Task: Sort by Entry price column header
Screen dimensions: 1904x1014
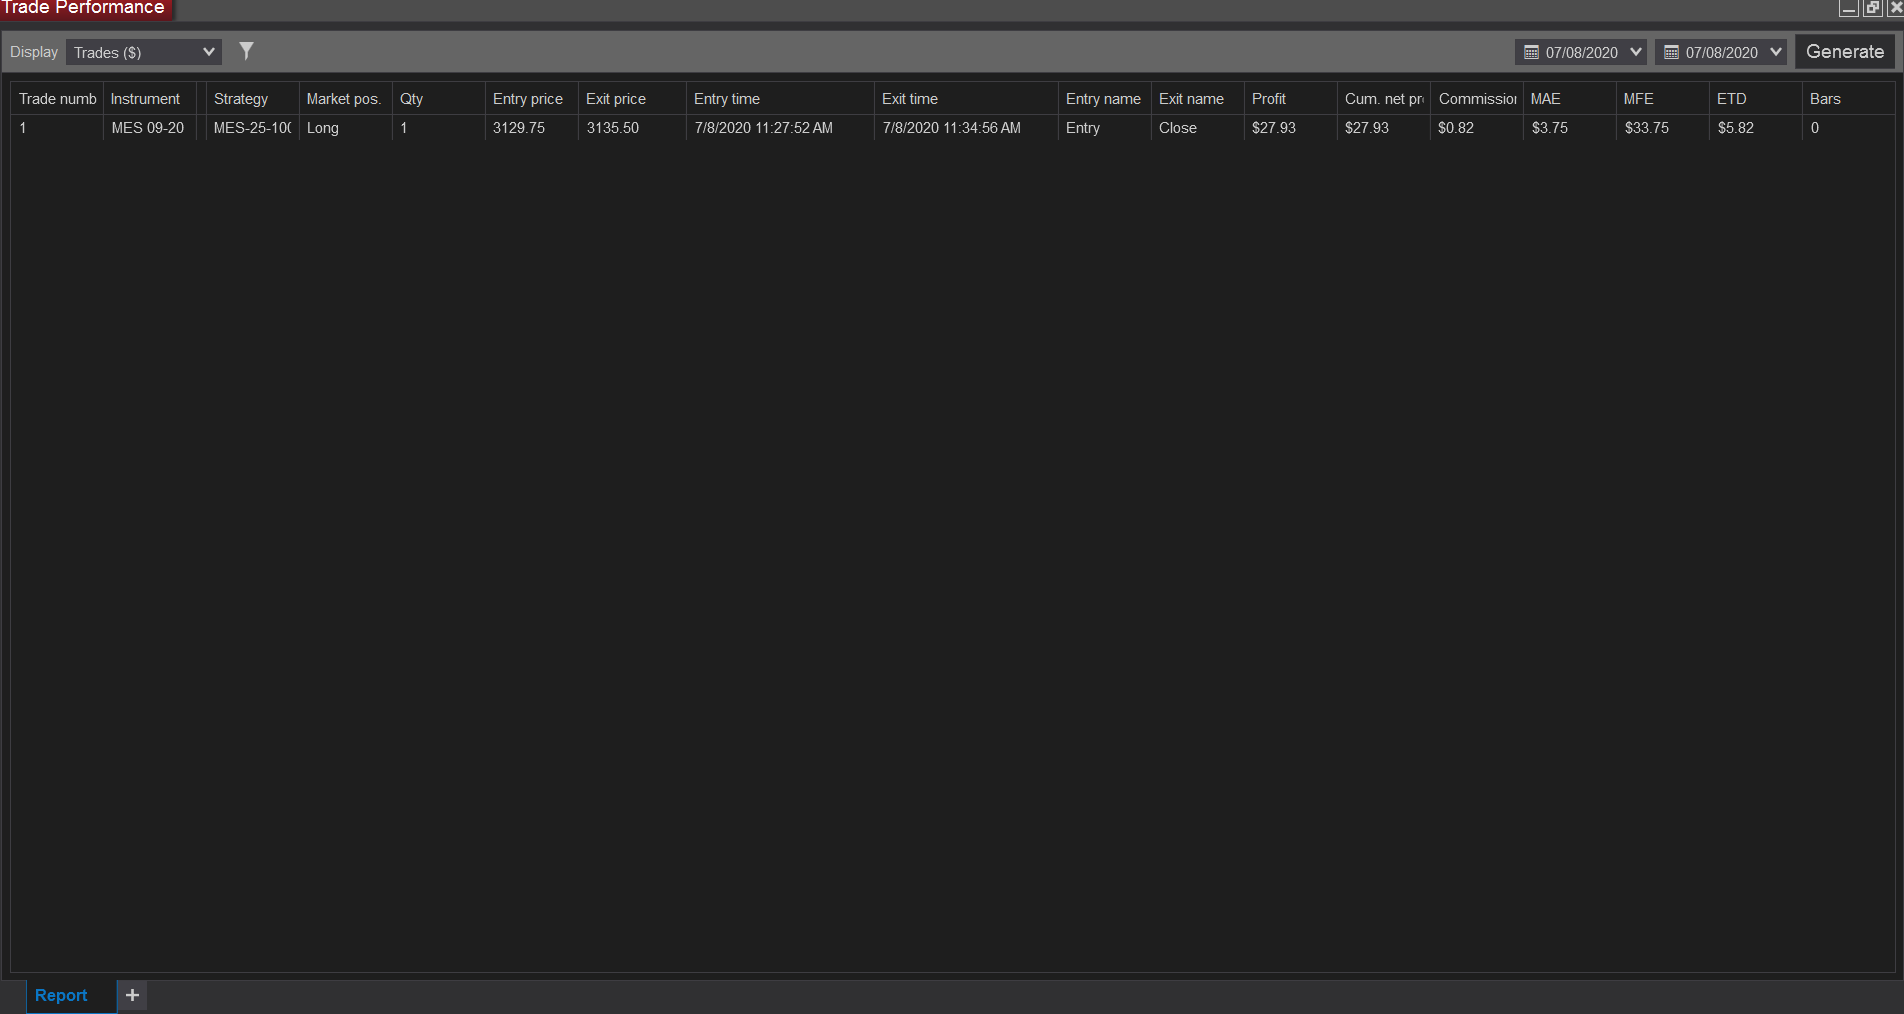Action: (531, 99)
